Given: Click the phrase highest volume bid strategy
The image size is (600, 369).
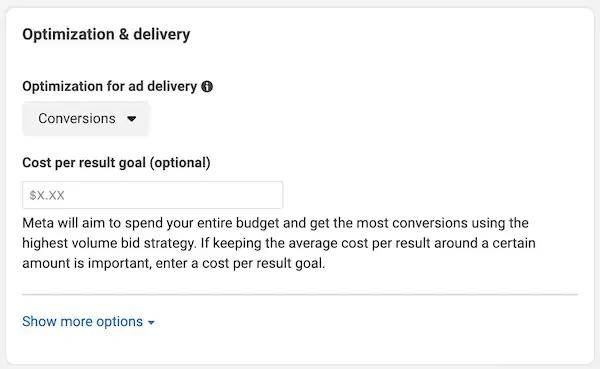Looking at the screenshot, I should coord(109,243).
